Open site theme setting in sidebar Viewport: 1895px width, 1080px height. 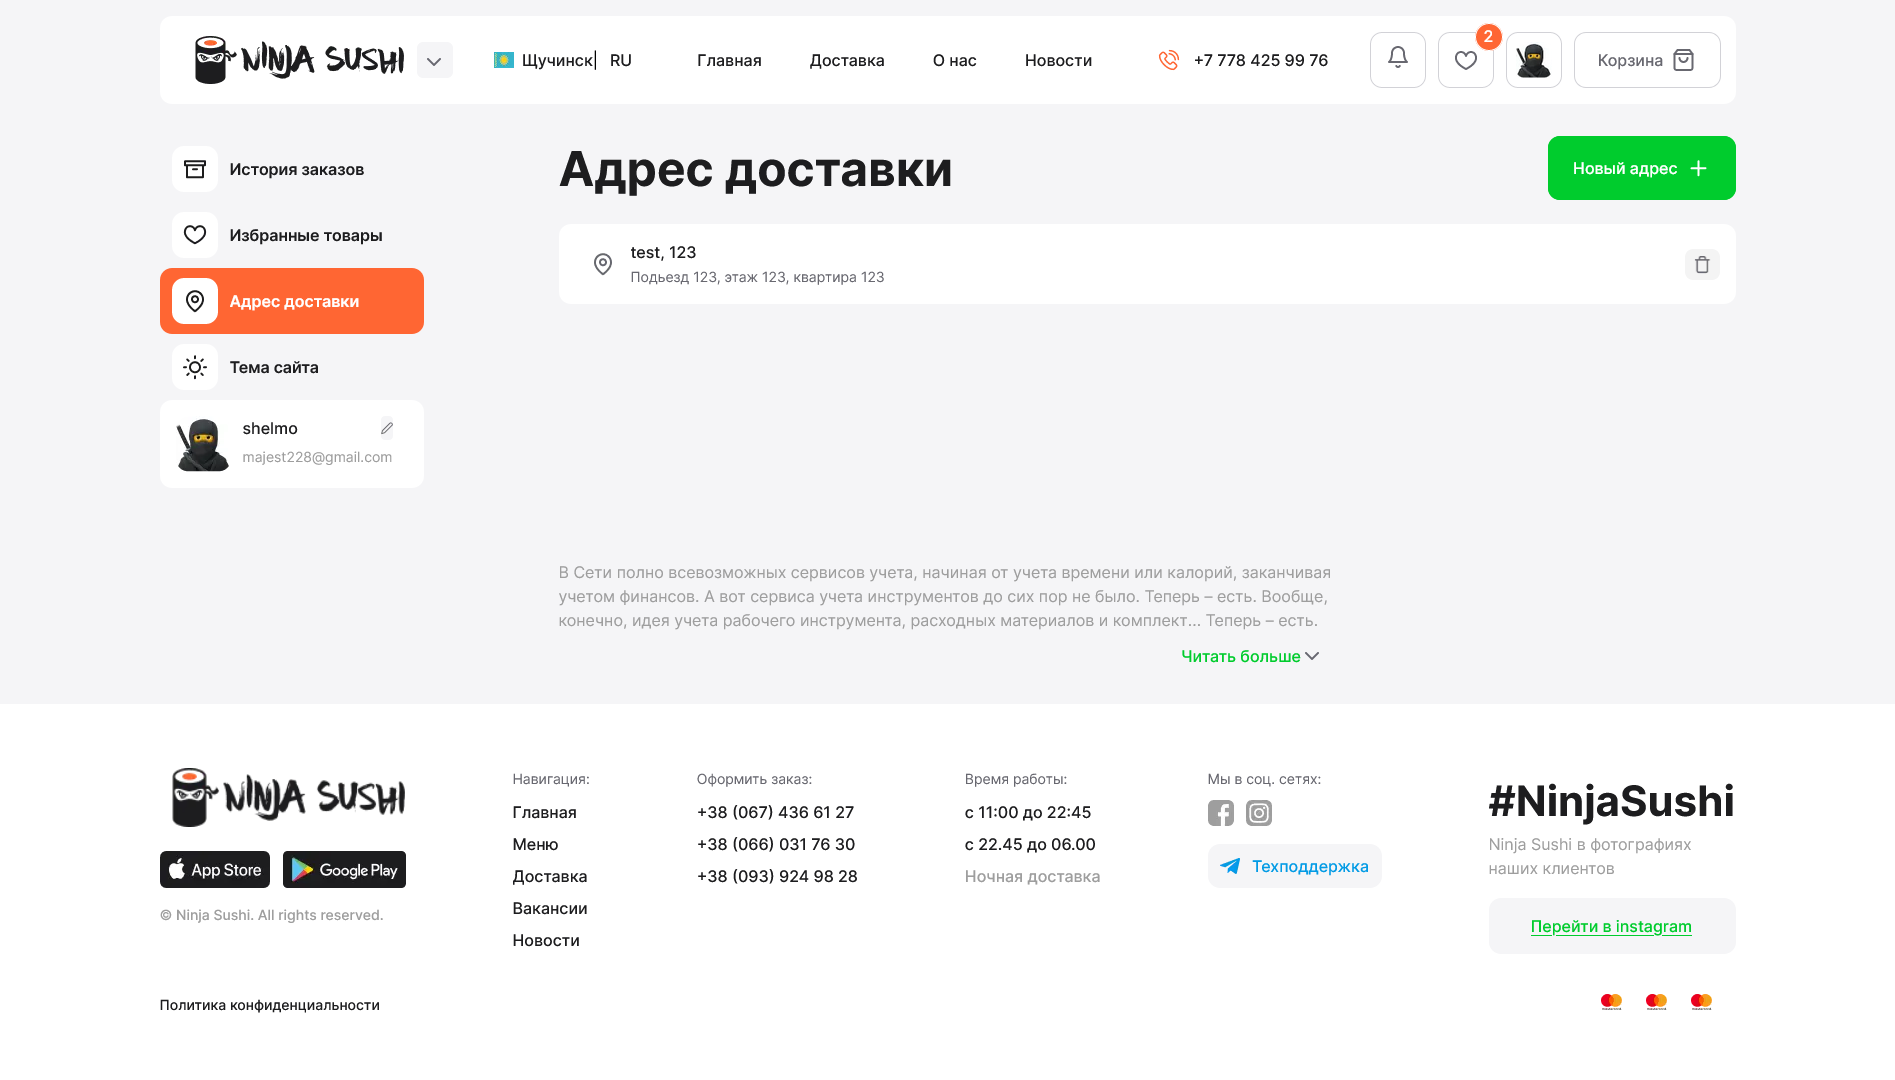point(274,367)
